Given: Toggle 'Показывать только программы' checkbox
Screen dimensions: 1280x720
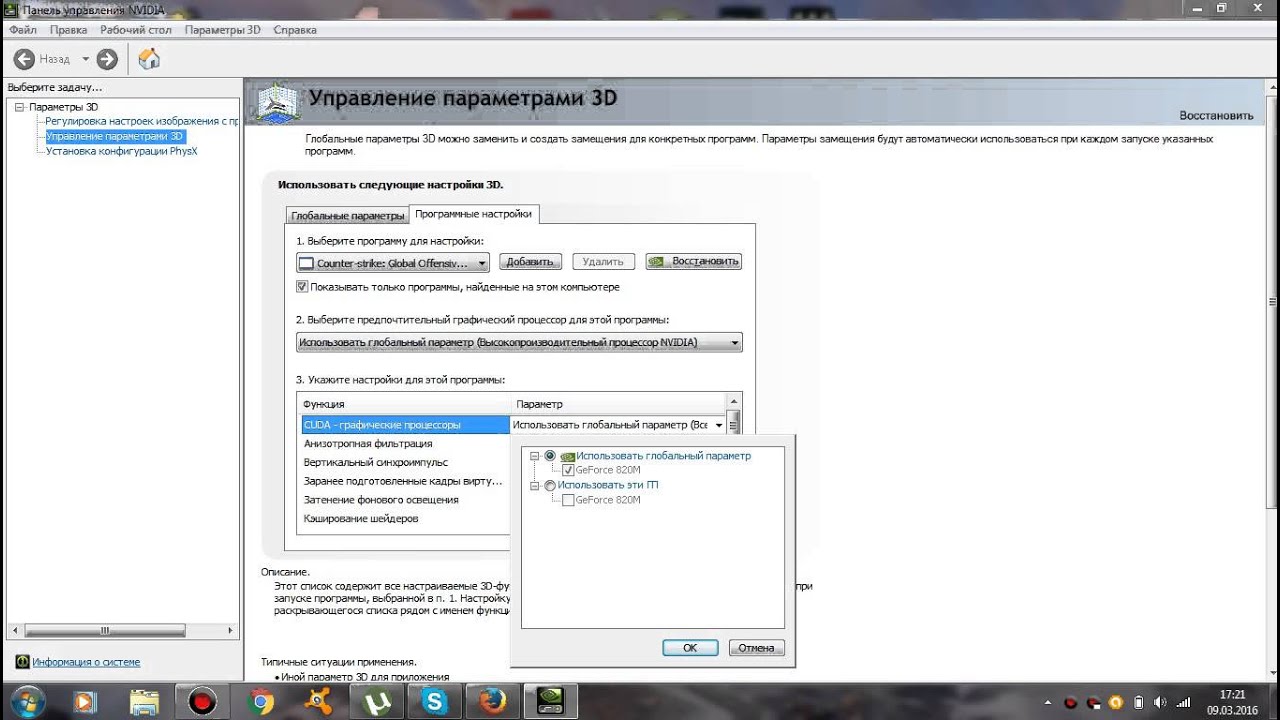Looking at the screenshot, I should 303,287.
